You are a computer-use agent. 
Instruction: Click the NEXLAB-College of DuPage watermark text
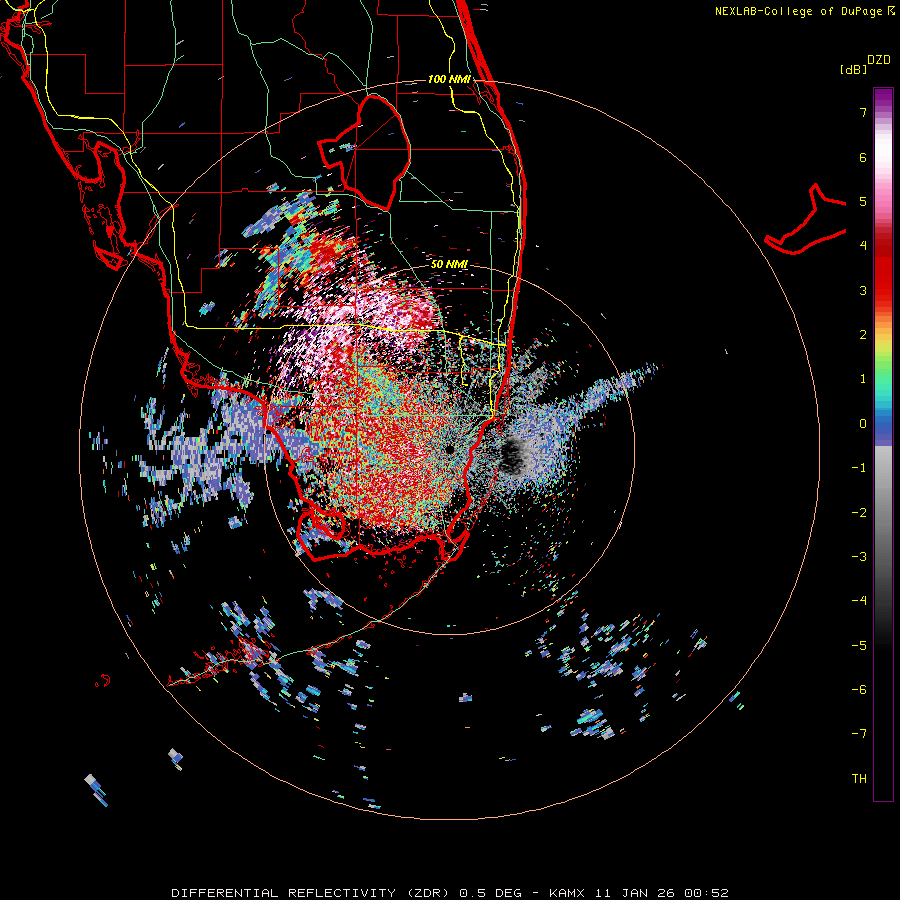[804, 11]
